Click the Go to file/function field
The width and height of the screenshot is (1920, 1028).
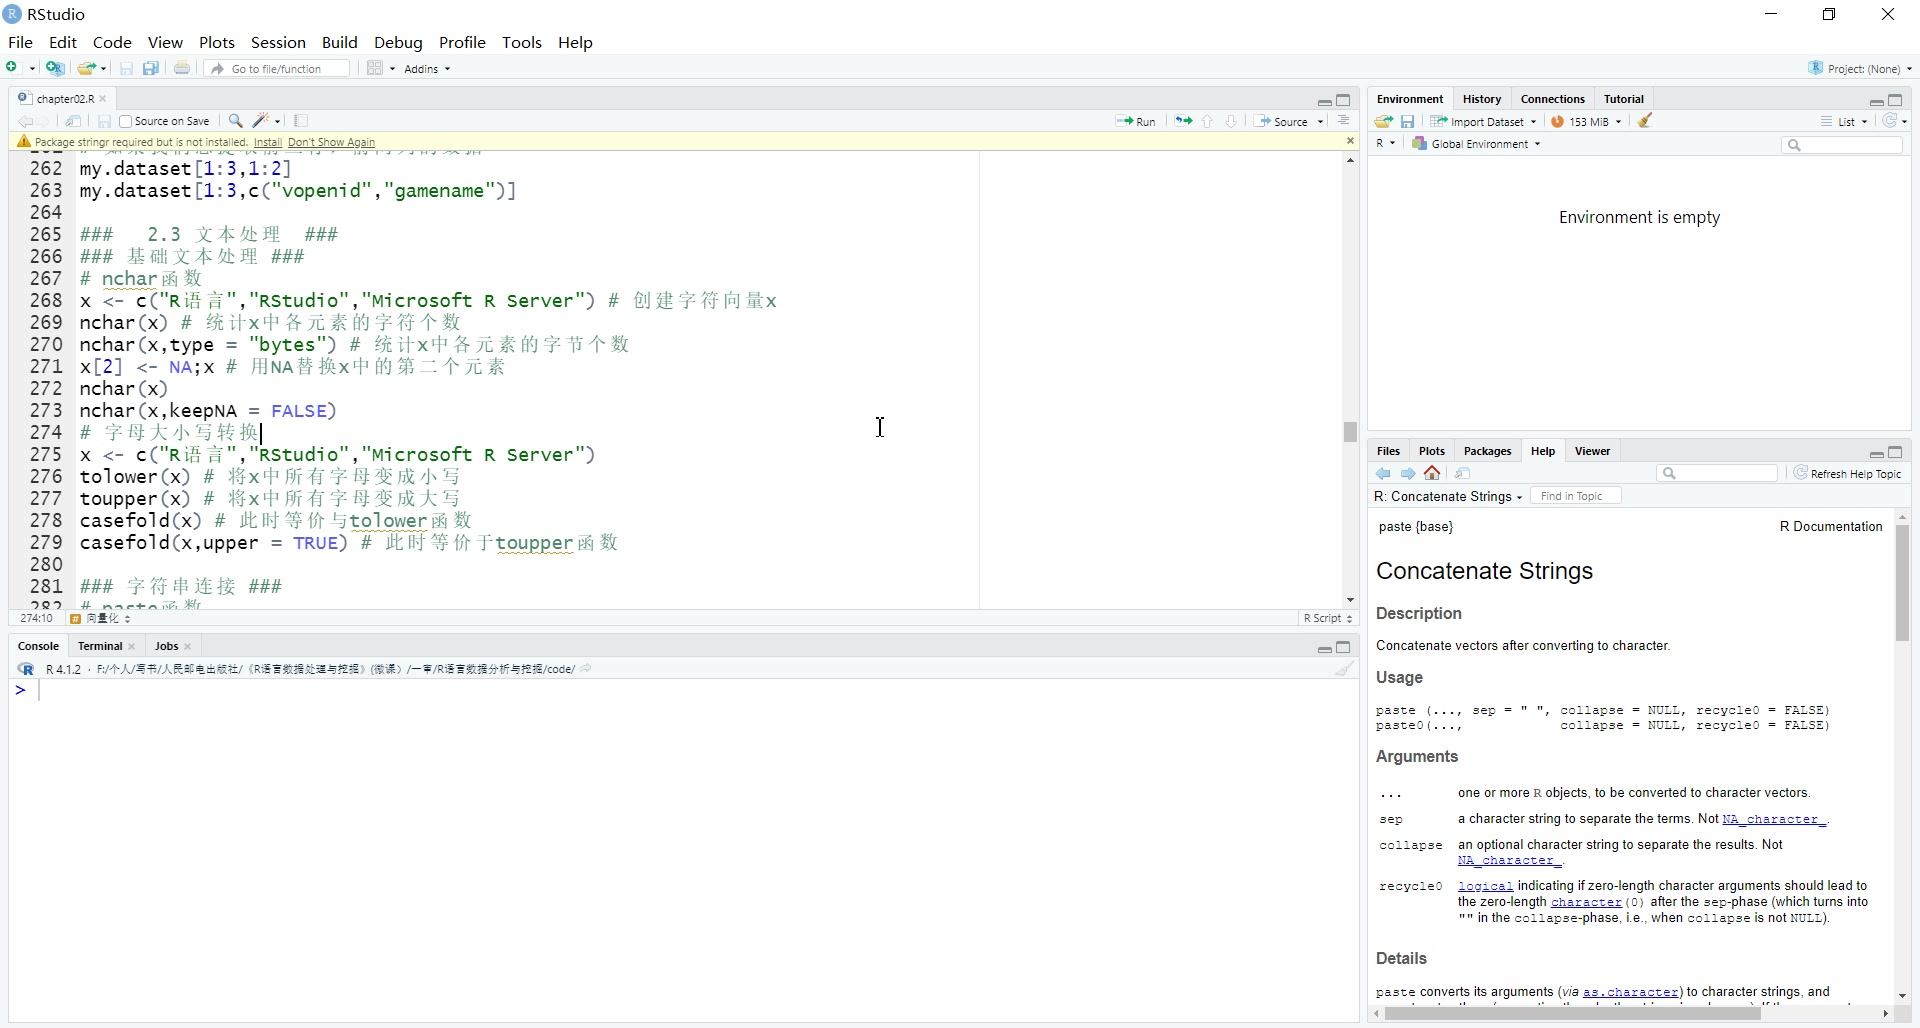coord(278,69)
